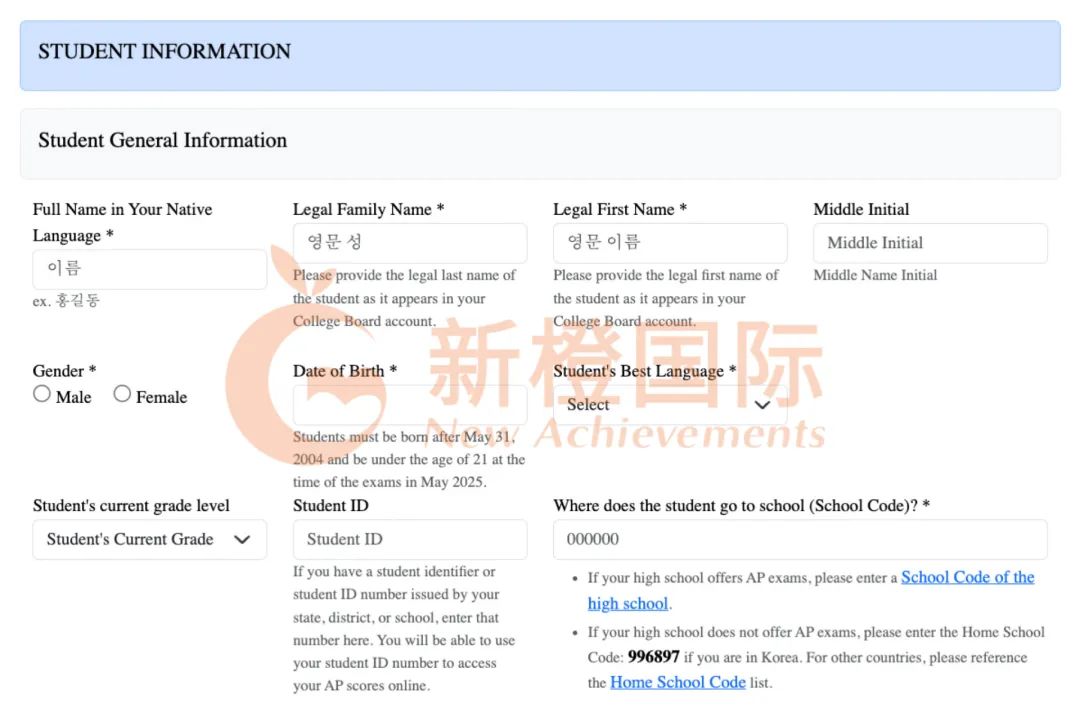Click the 'ex. 홍길동' example text
The image size is (1080, 708).
[x=66, y=301]
